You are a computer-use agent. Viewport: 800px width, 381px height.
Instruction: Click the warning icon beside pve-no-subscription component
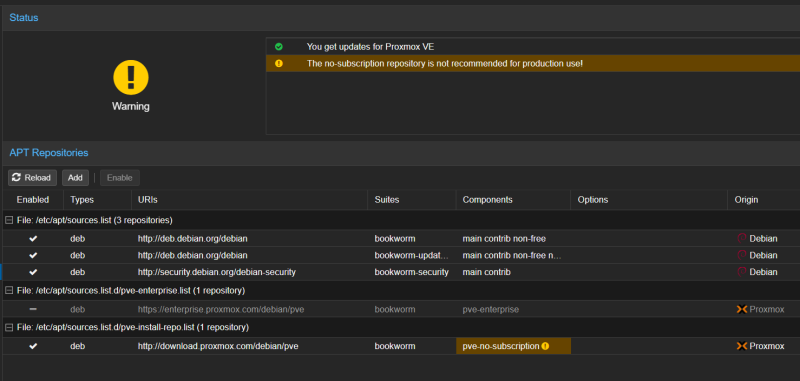click(x=545, y=346)
